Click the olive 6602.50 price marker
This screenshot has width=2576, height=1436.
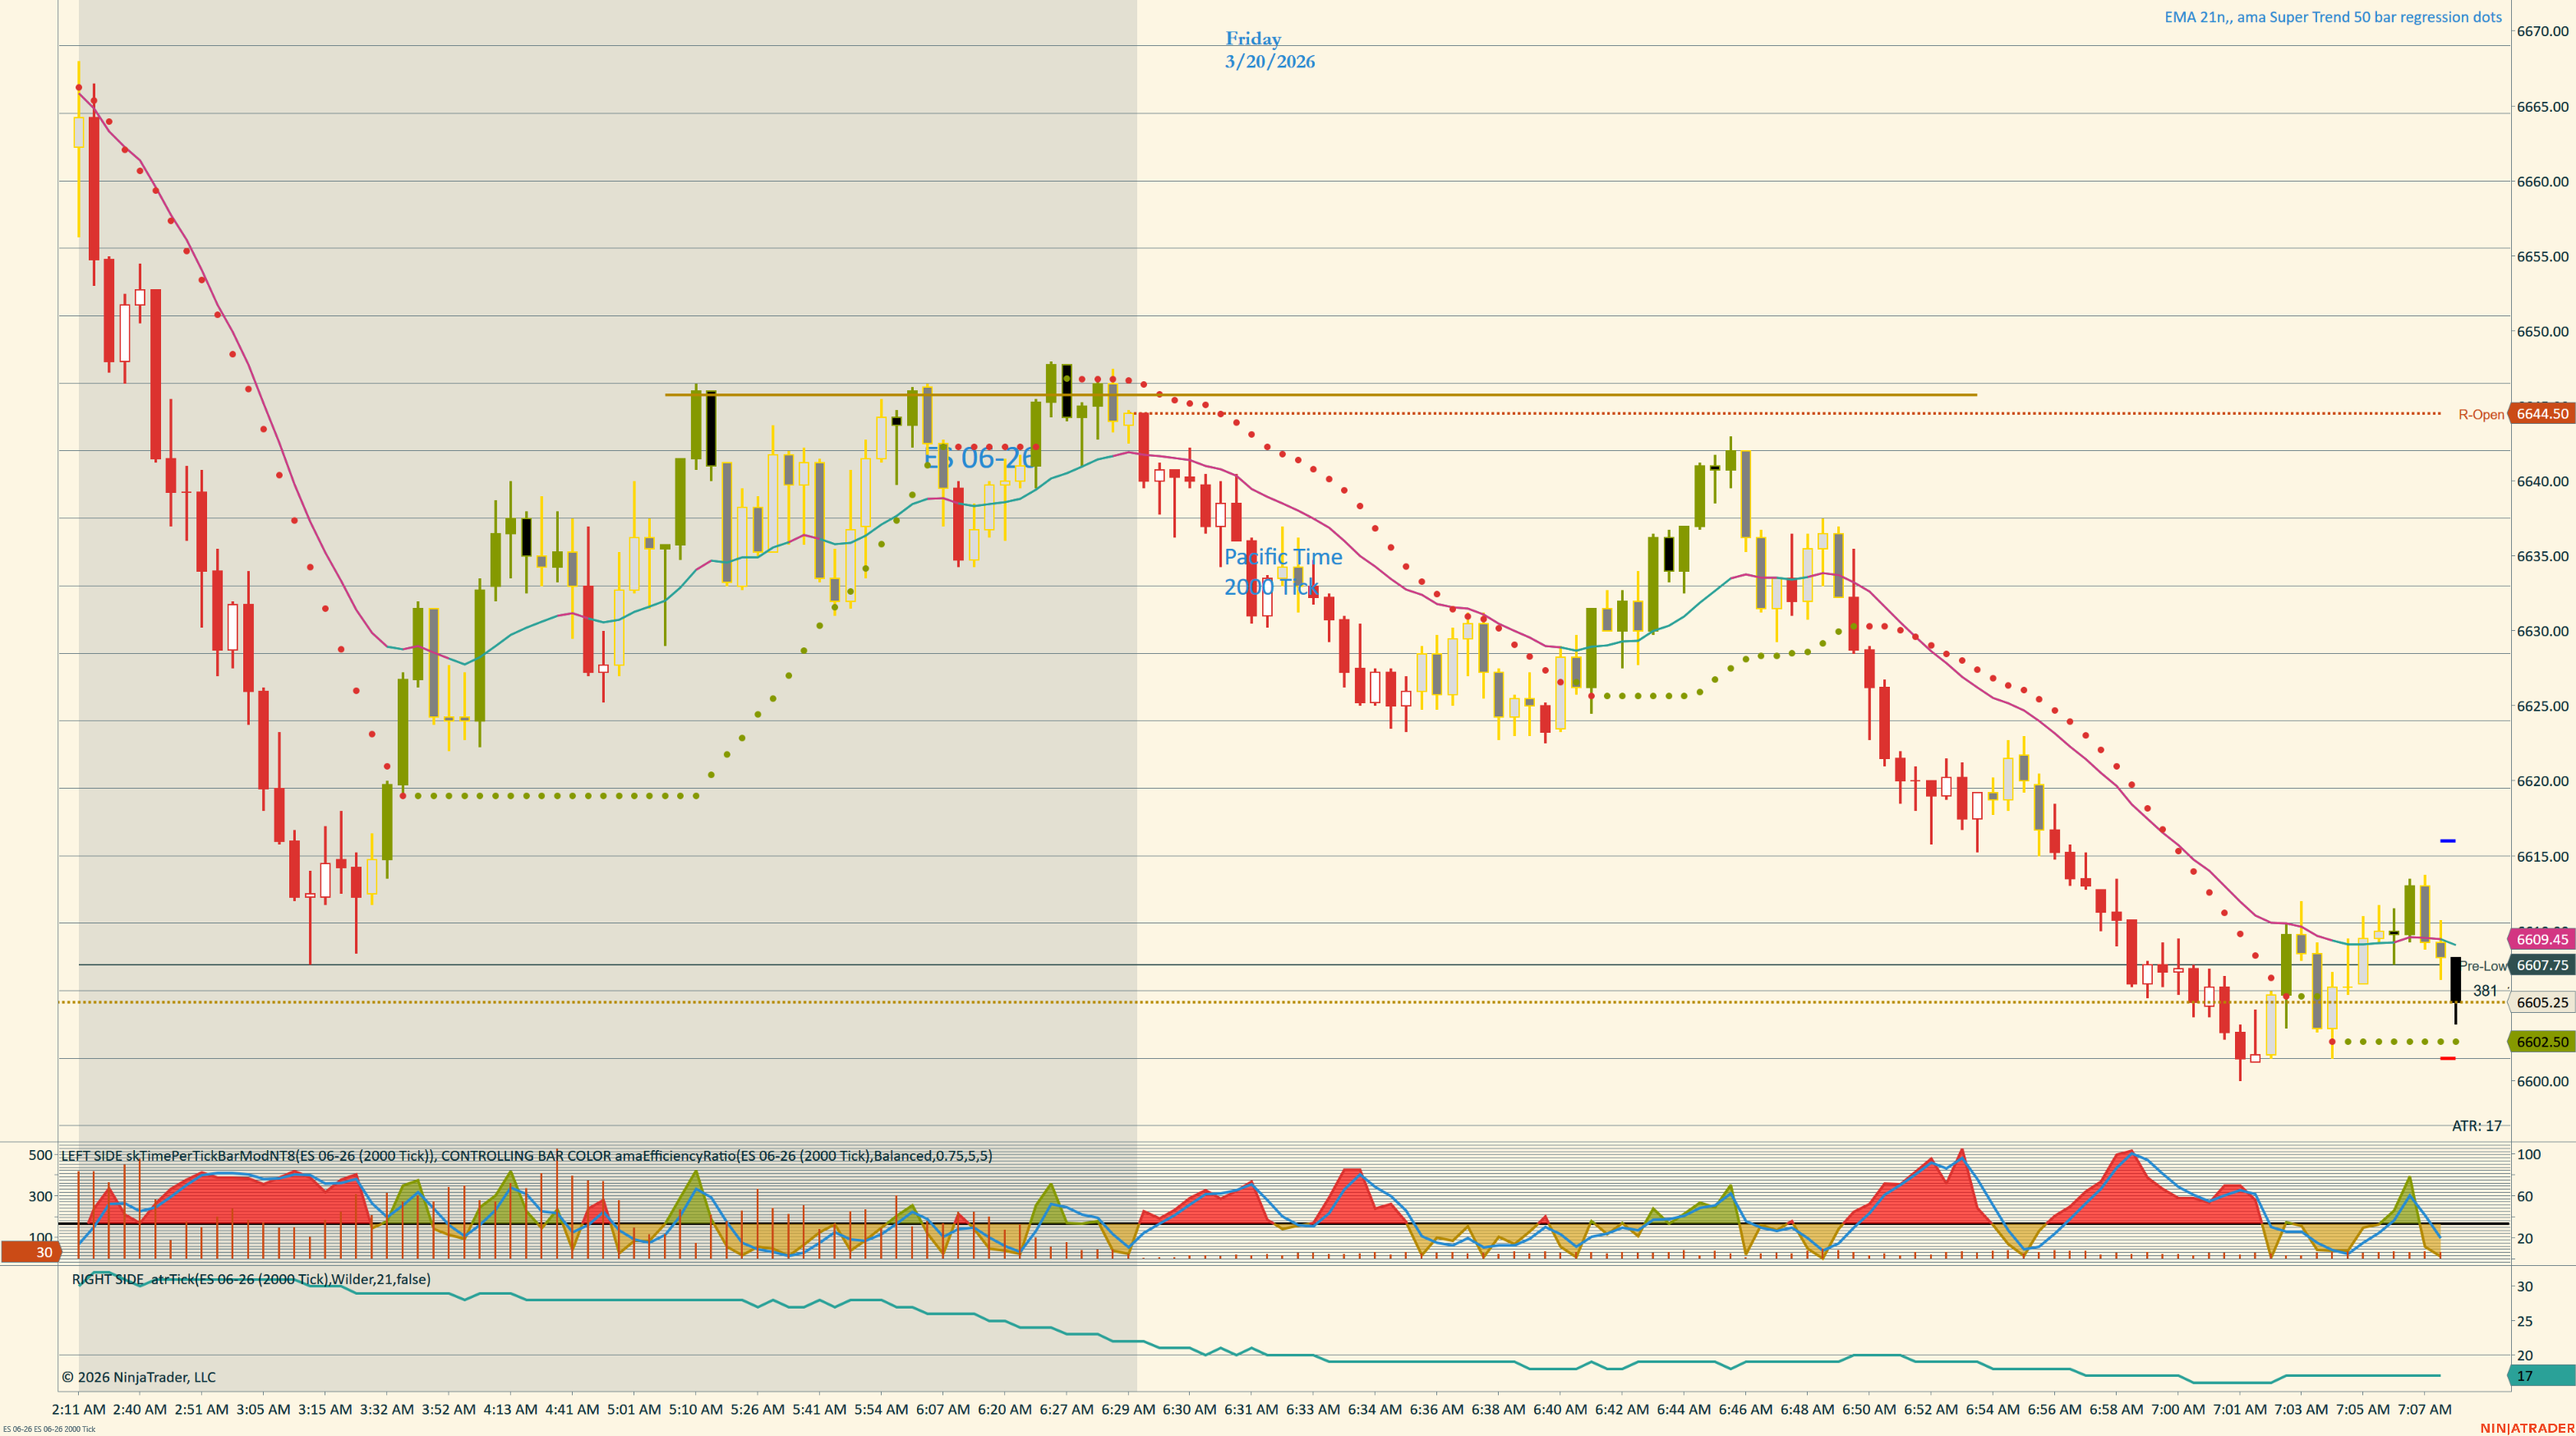pos(2541,1042)
